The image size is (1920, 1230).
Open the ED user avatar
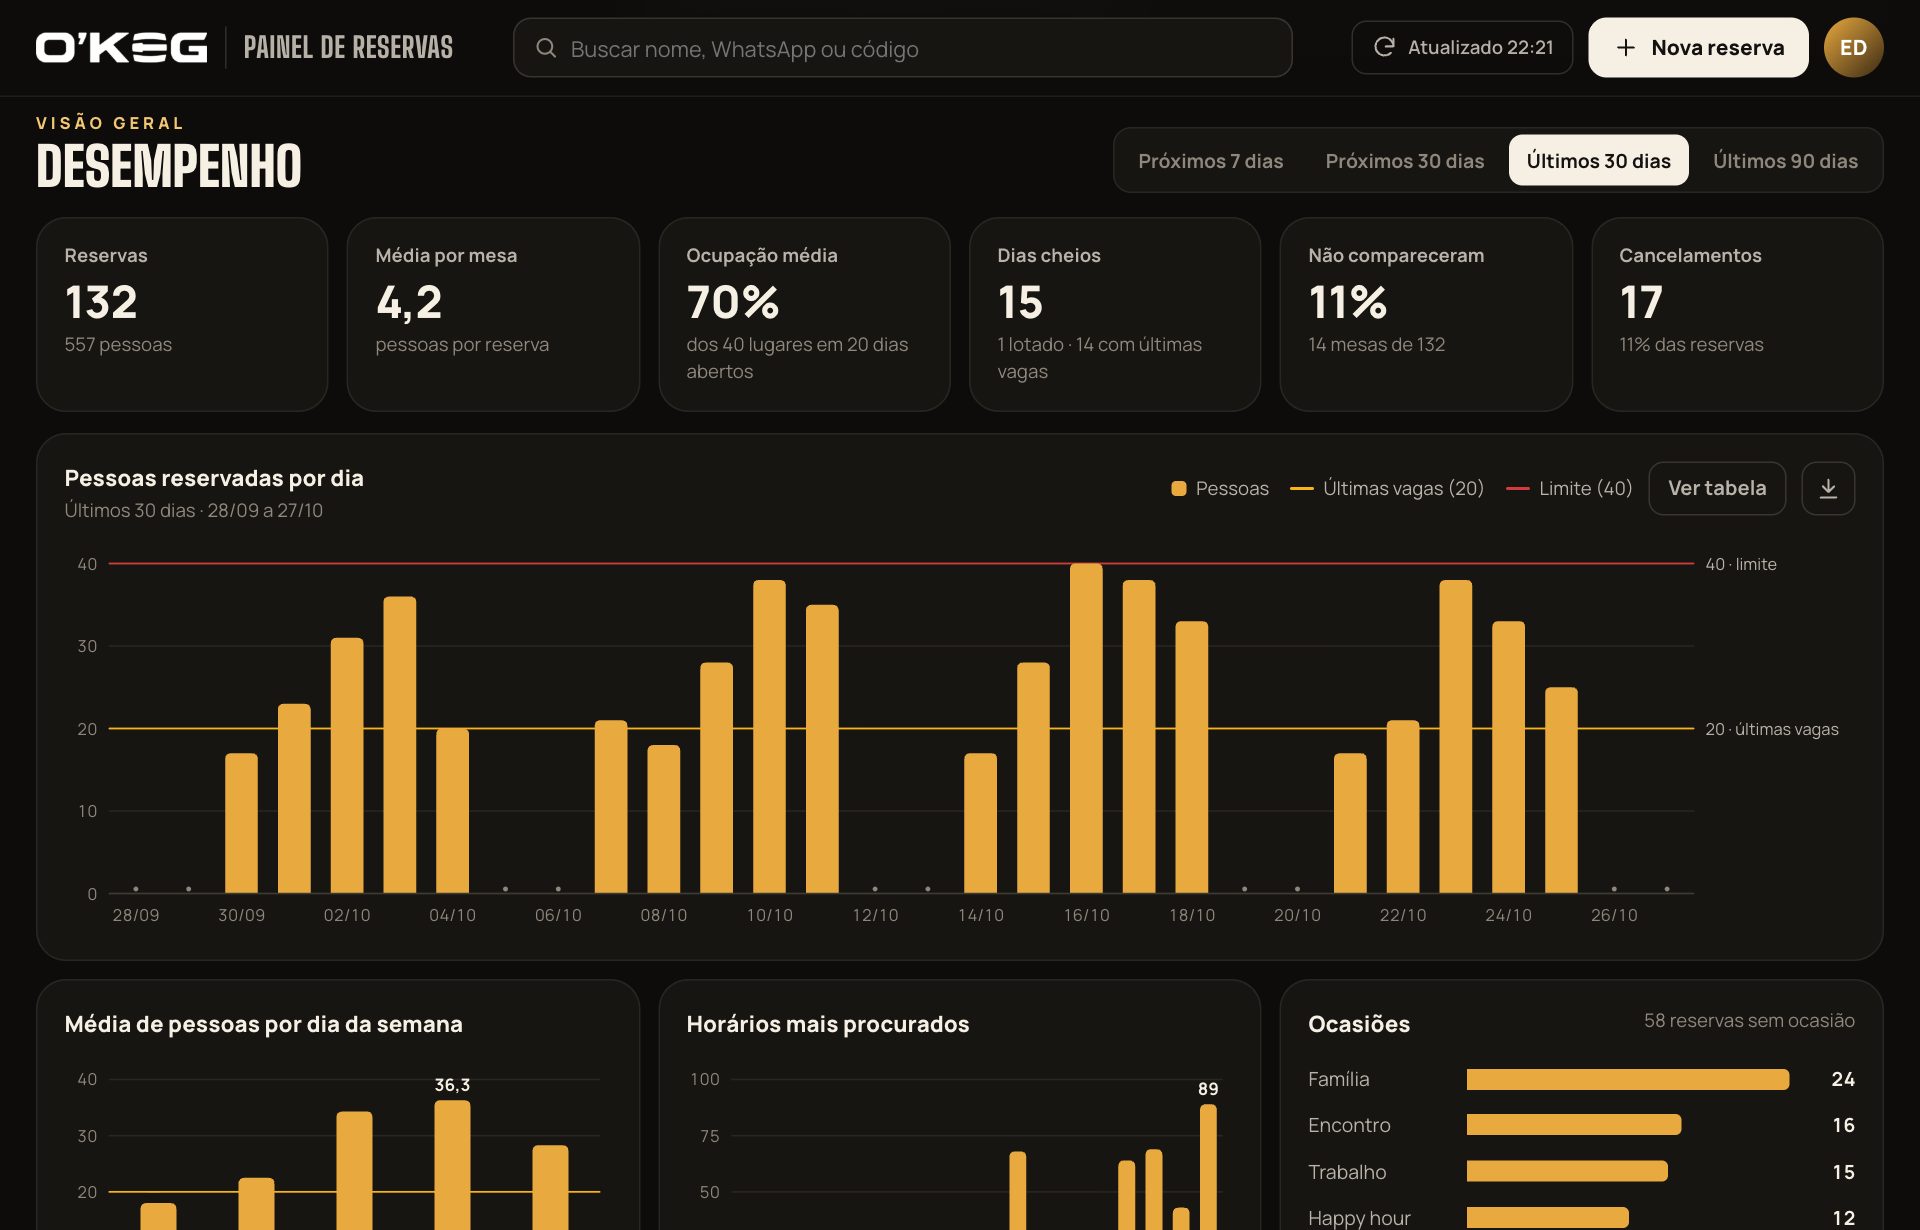click(x=1853, y=47)
